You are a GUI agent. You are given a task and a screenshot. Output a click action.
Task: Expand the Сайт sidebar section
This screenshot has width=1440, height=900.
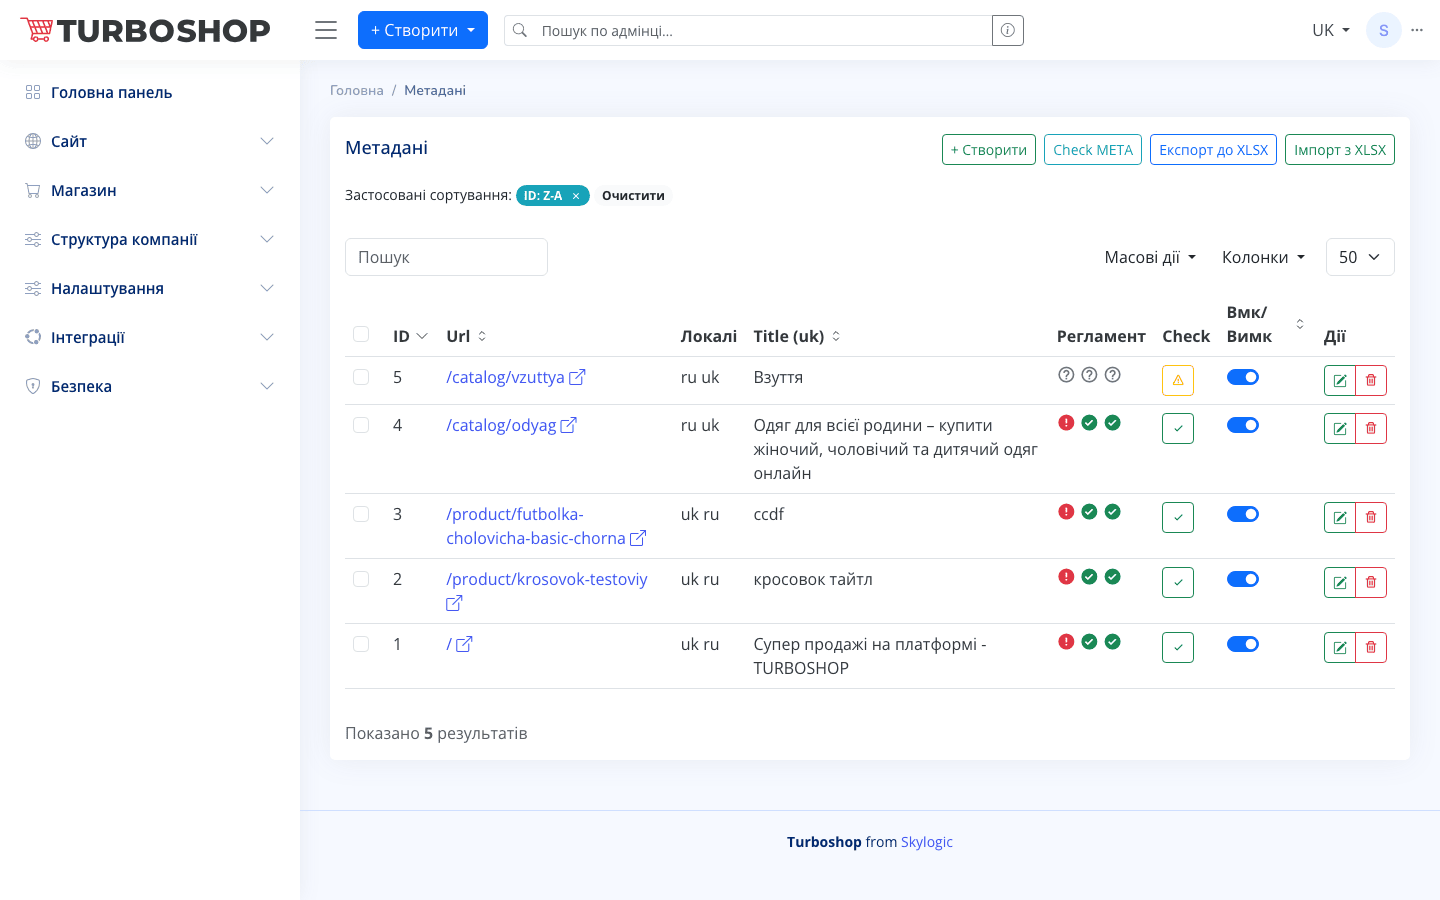coord(150,141)
